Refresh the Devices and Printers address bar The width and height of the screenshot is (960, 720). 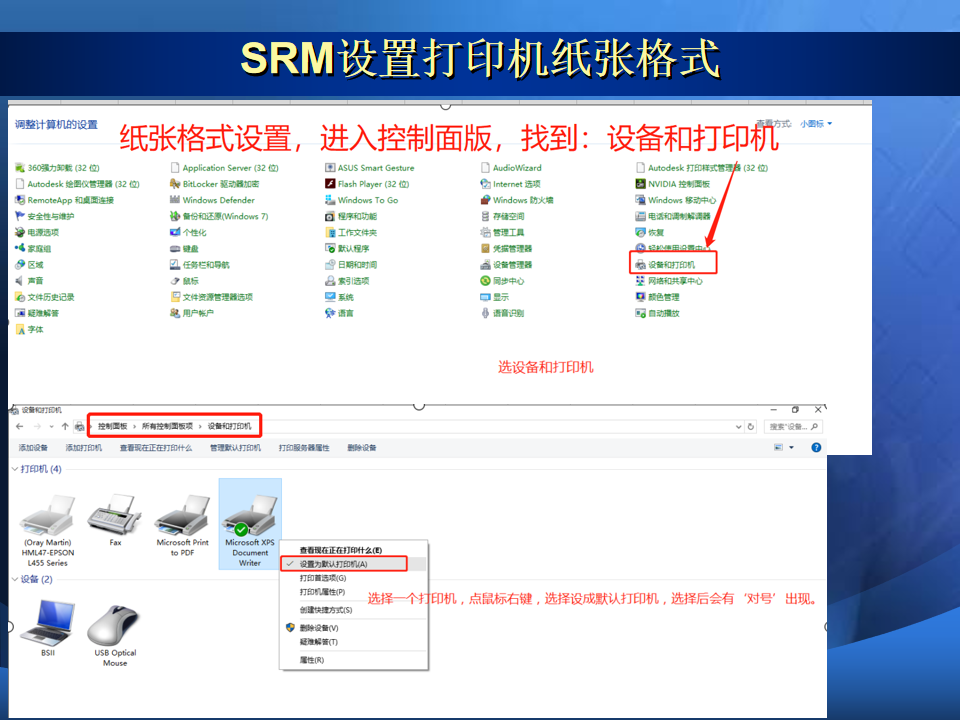click(x=751, y=427)
